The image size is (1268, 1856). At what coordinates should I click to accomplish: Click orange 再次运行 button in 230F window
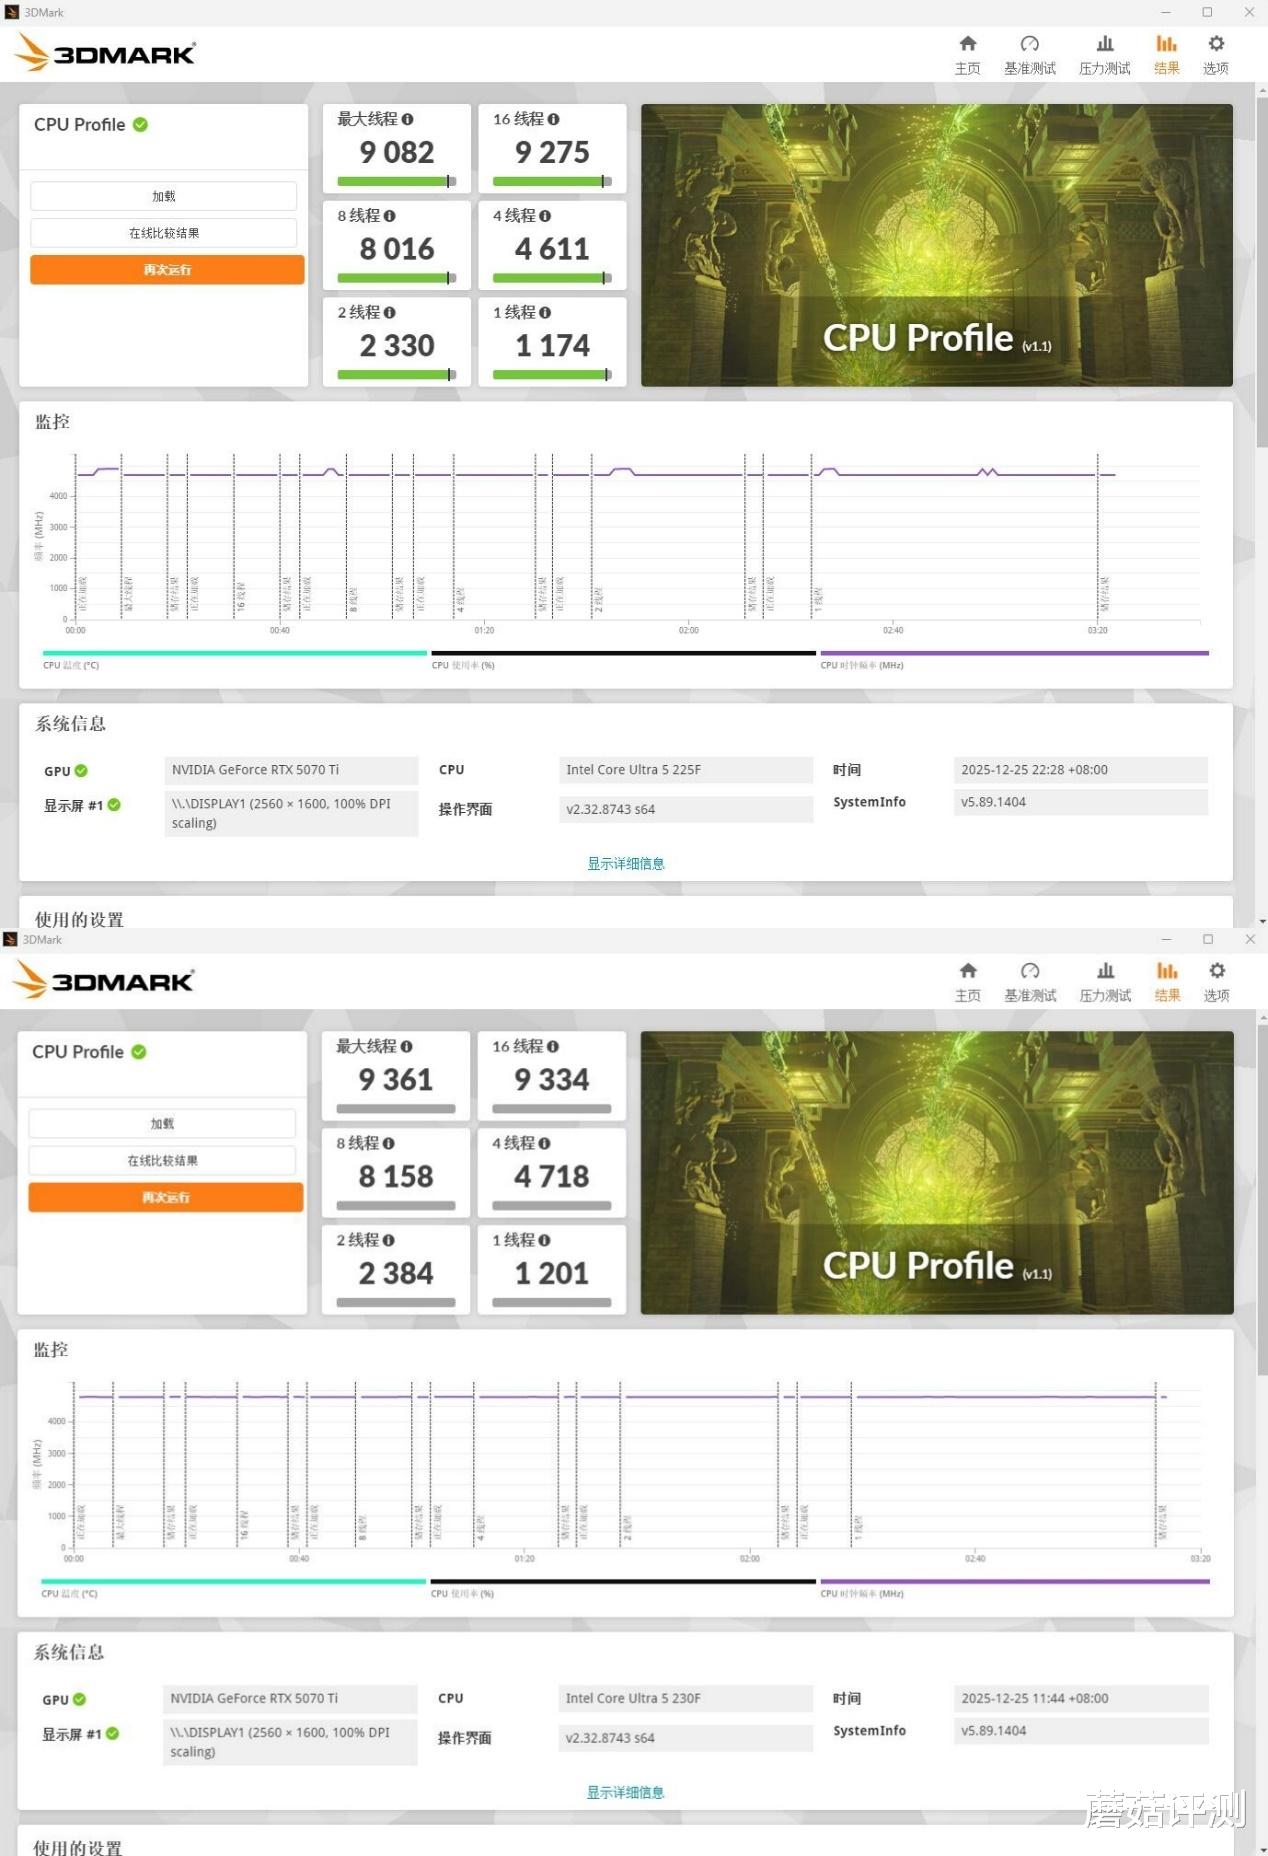pyautogui.click(x=166, y=1197)
